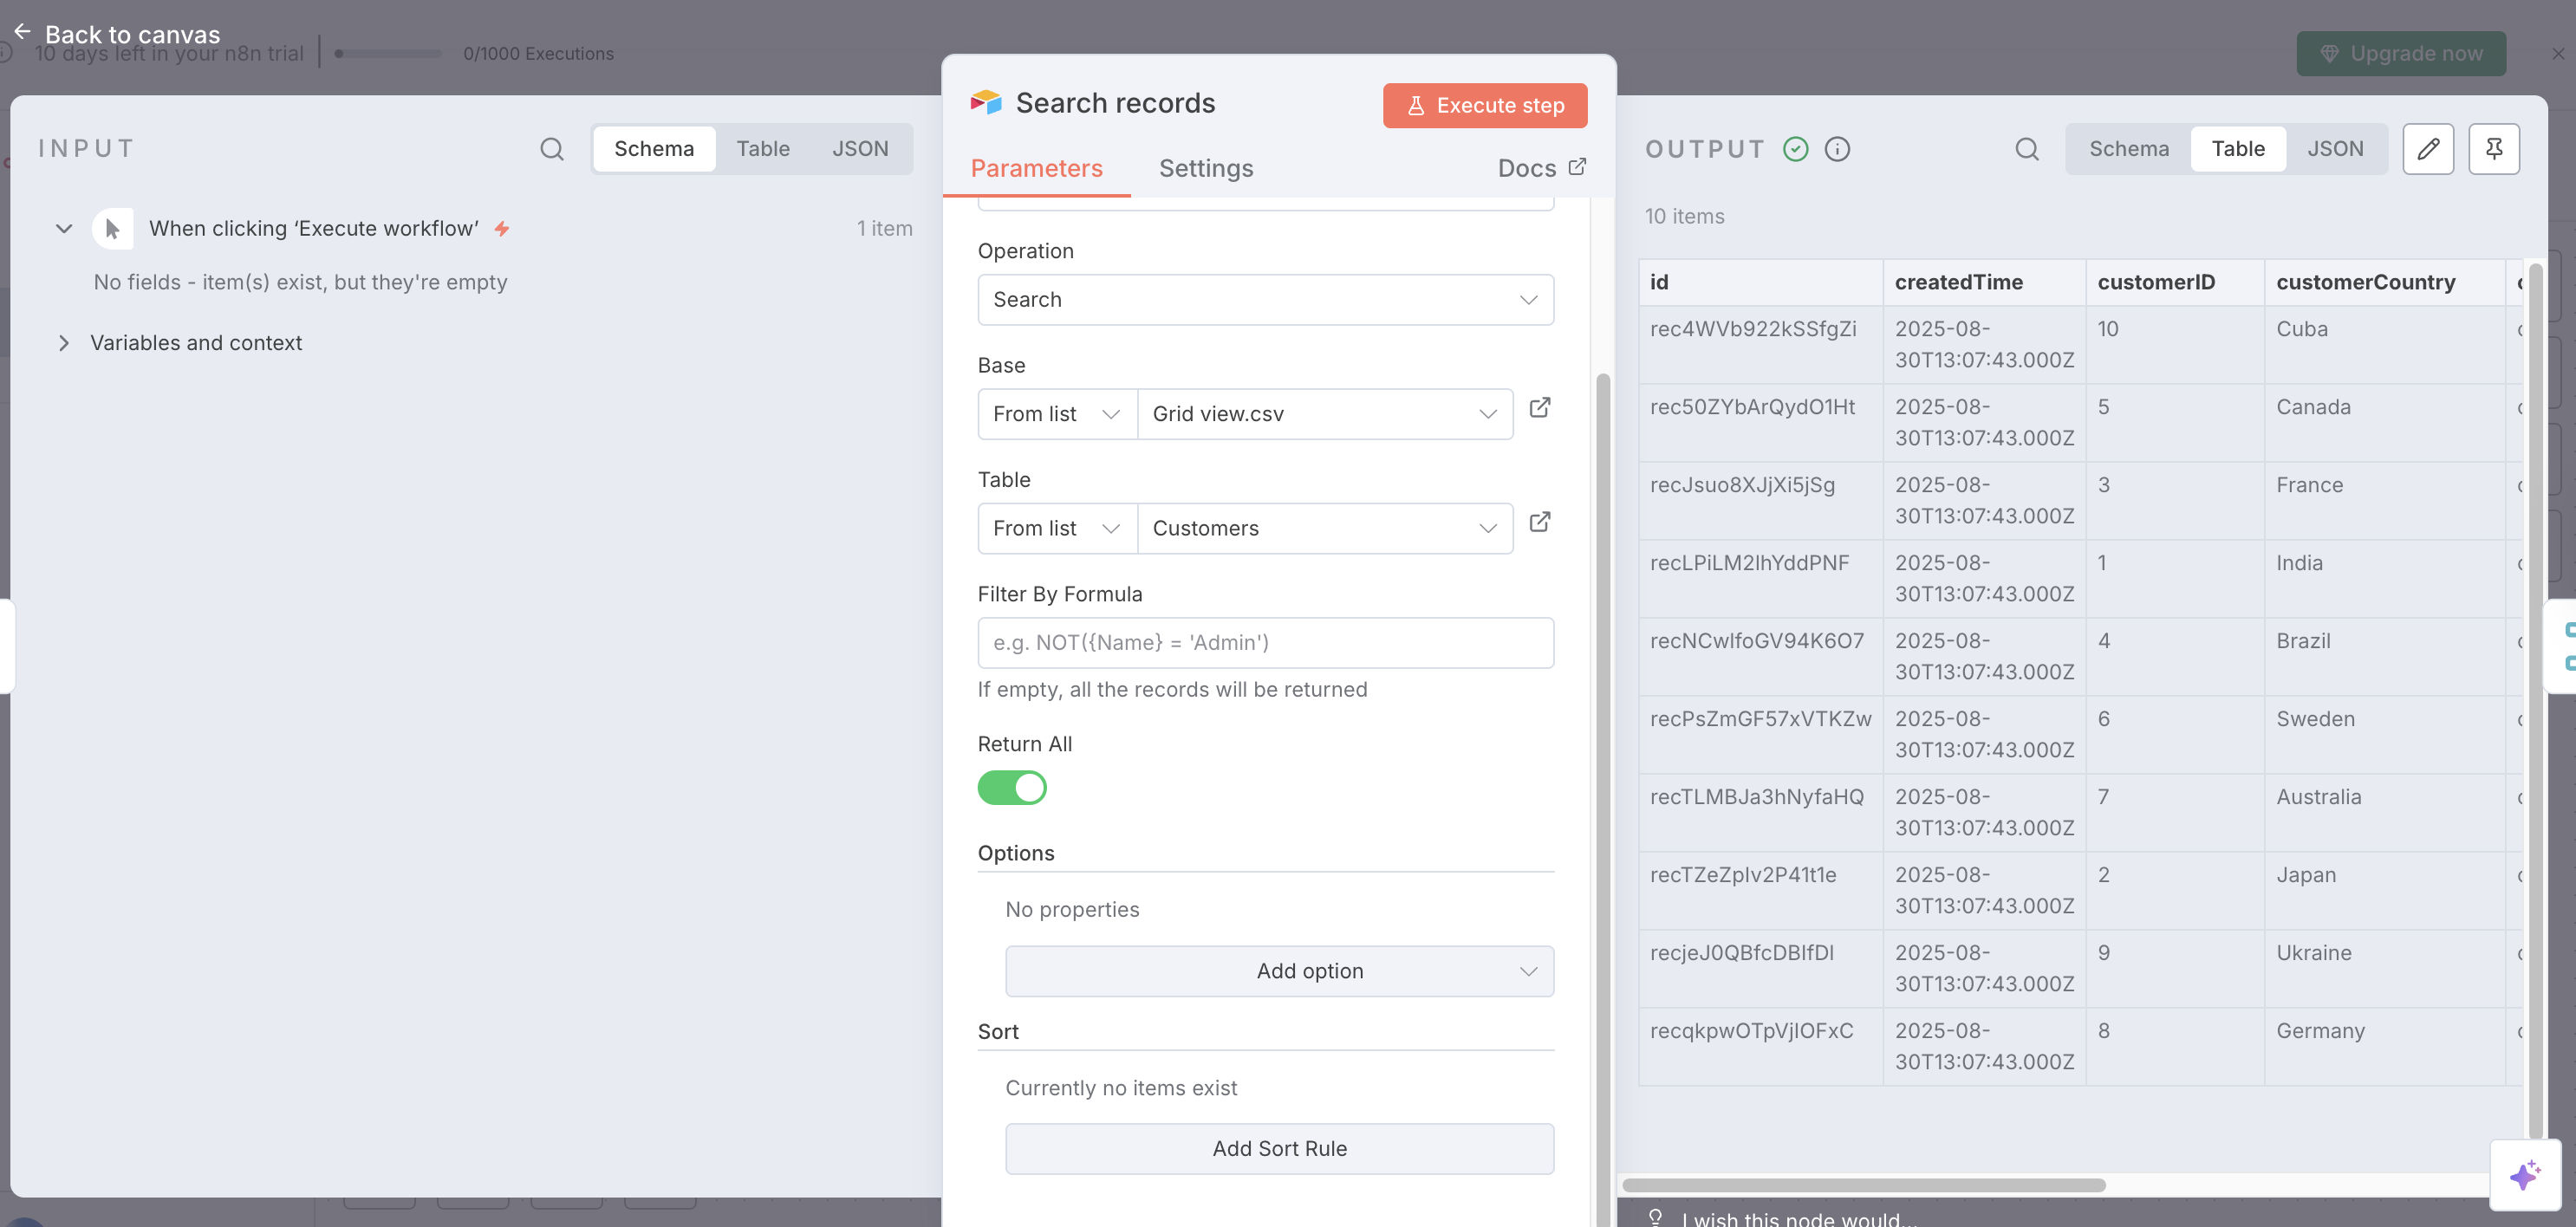
Task: Select the INPUT JSON view
Action: click(860, 149)
